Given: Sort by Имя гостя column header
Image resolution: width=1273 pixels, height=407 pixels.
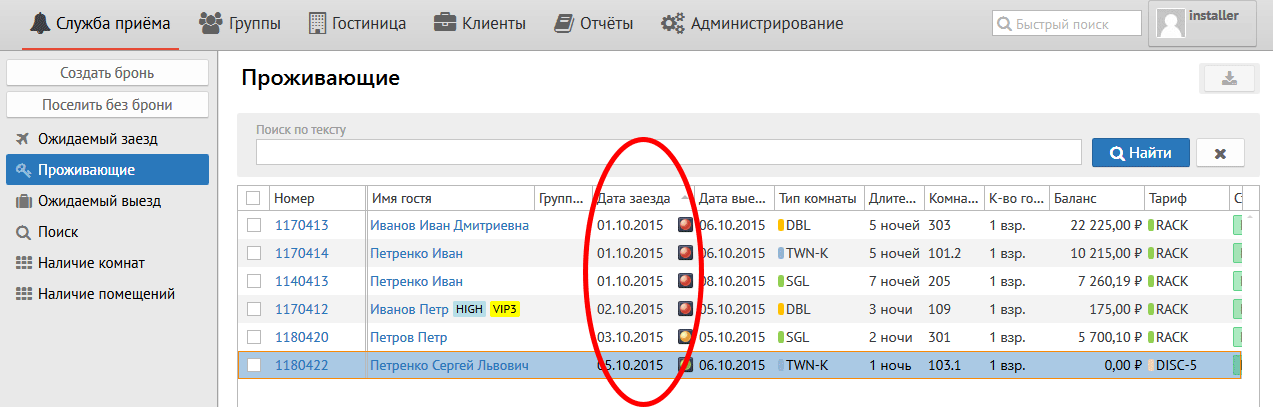Looking at the screenshot, I should (449, 198).
